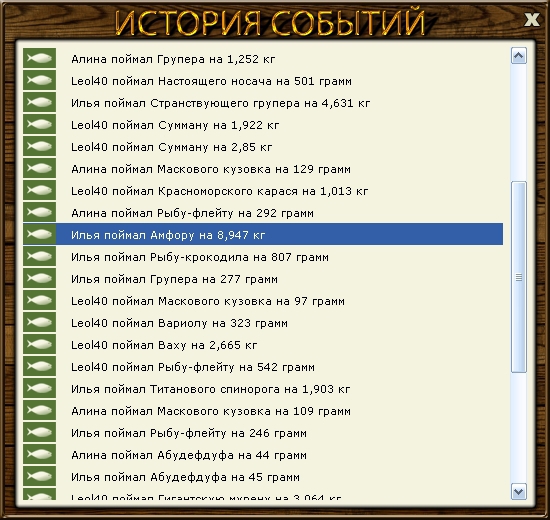Click fish icon beside Рыбу-крокодила row
The width and height of the screenshot is (550, 520).
39,256
